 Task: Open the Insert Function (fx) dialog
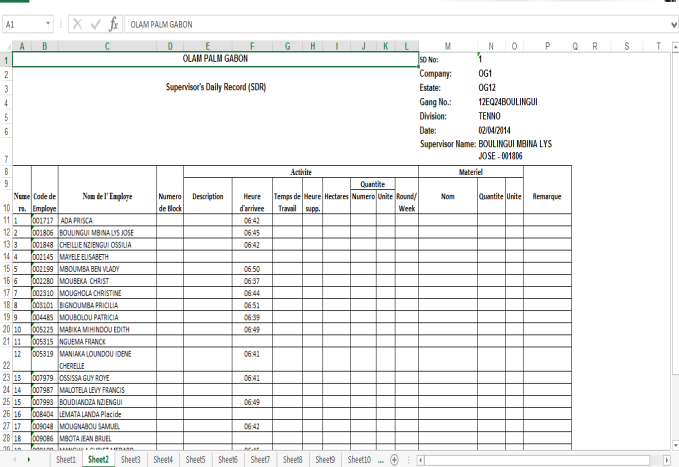pos(114,23)
